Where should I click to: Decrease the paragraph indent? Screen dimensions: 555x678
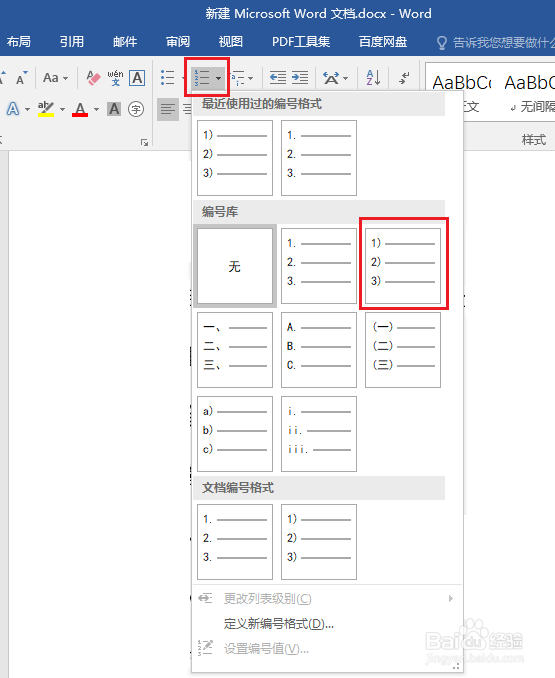278,78
